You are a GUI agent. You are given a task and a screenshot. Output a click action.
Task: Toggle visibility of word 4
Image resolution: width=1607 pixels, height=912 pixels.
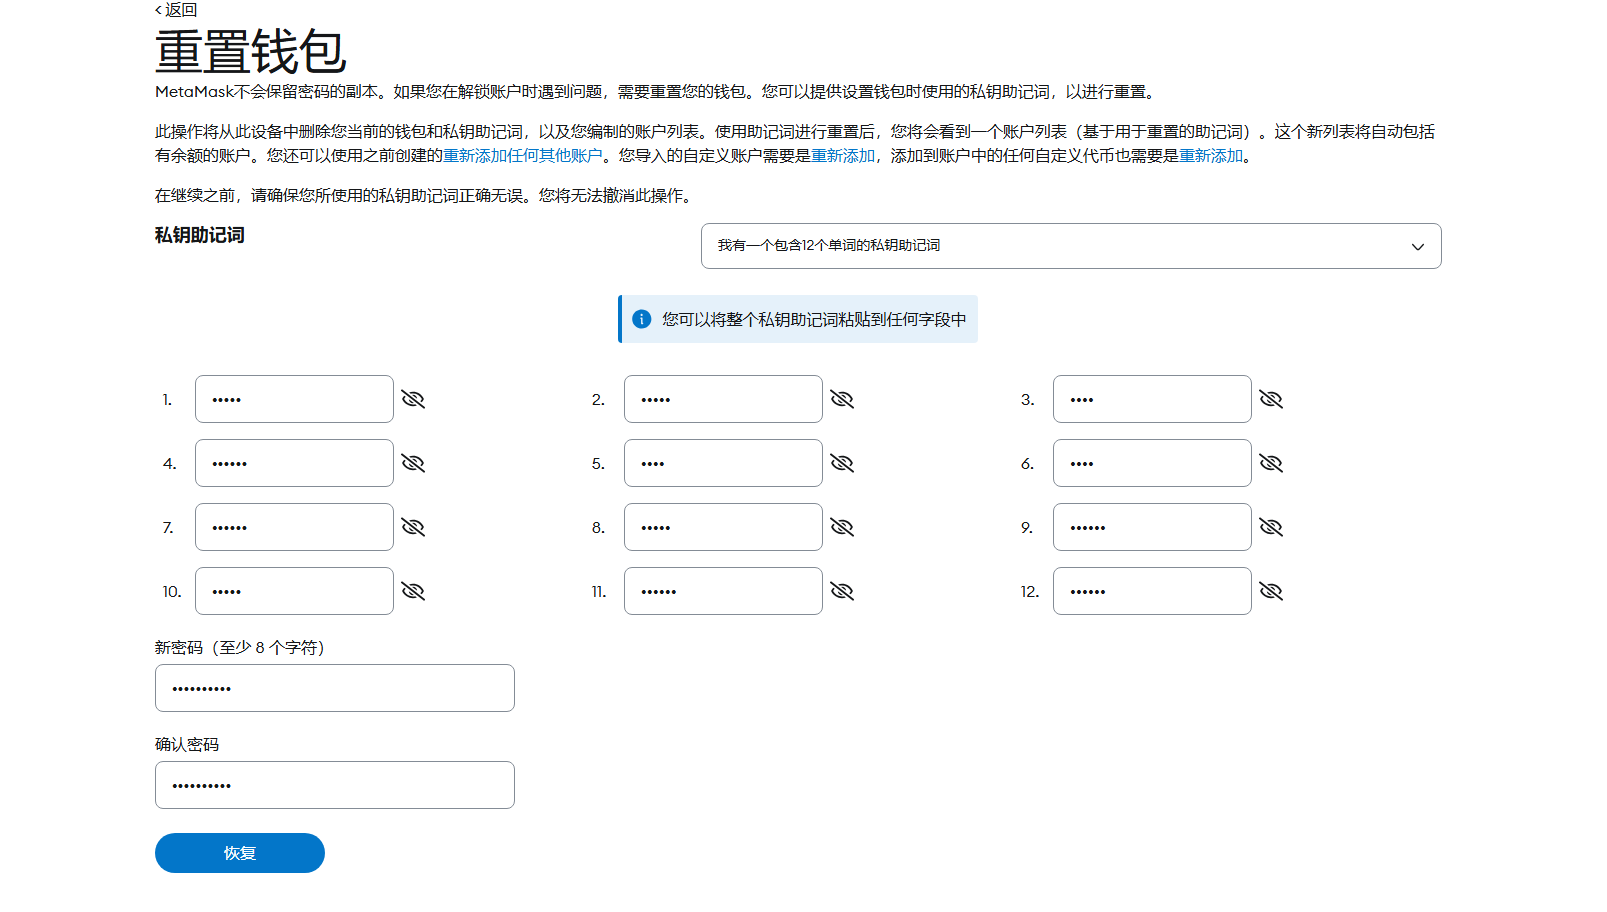[x=413, y=463]
